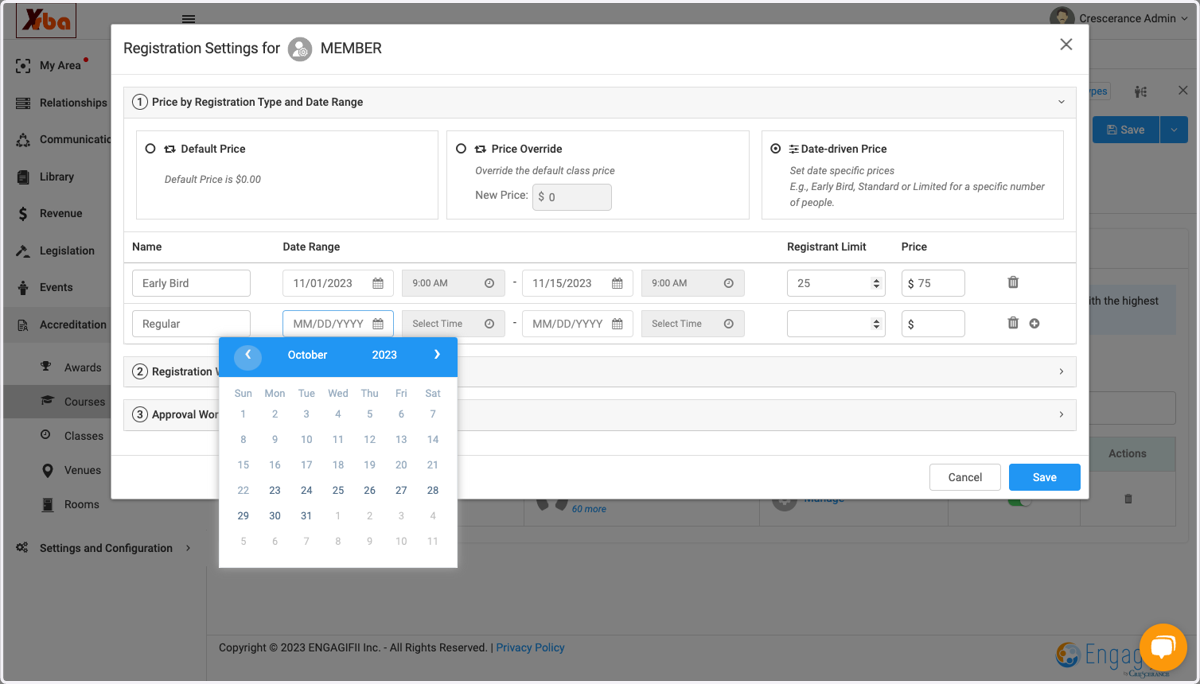Collapse Price by Registration Type section
The height and width of the screenshot is (684, 1200).
coord(1061,102)
